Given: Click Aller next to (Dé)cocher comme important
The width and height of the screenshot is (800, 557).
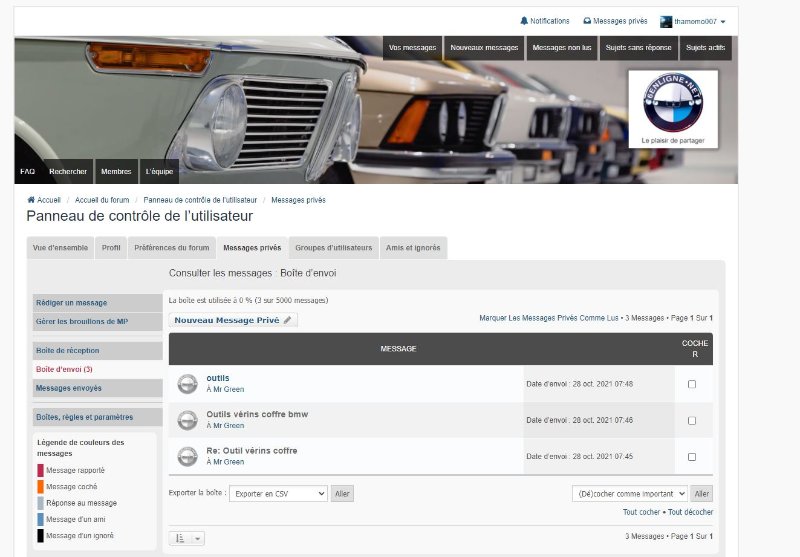Looking at the screenshot, I should tap(702, 494).
